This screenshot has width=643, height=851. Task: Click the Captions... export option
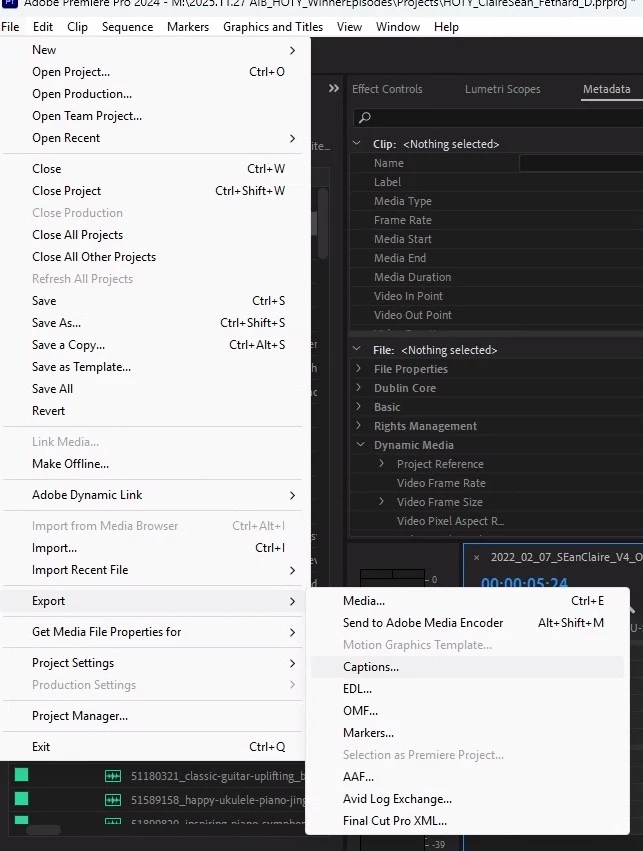467,666
